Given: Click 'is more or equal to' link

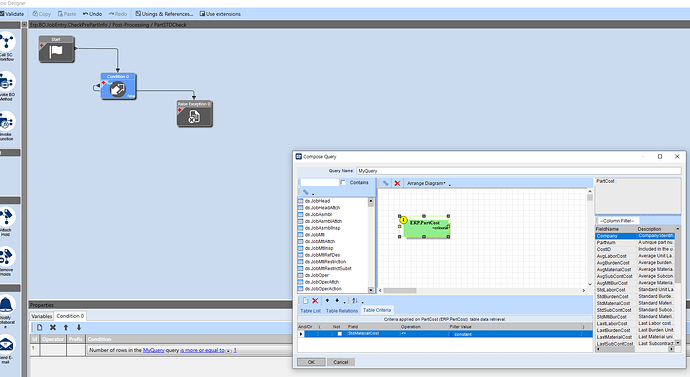Looking at the screenshot, I should coord(202,350).
